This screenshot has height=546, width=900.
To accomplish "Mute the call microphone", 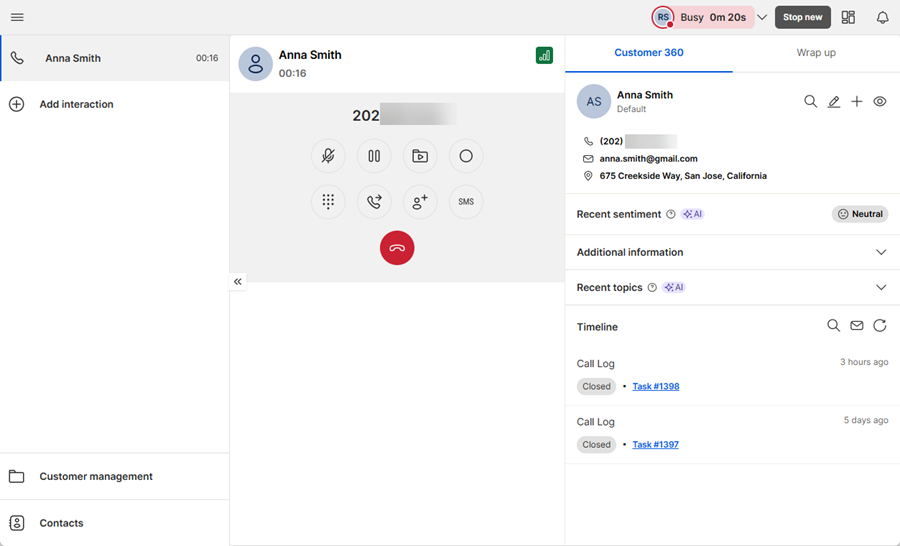I will pyautogui.click(x=327, y=156).
